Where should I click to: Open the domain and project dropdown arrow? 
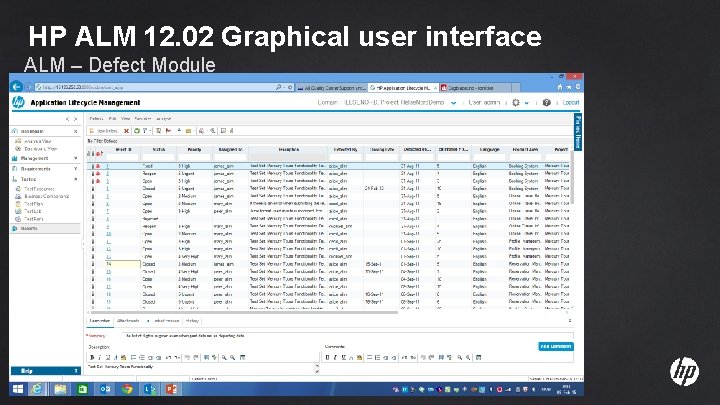pyautogui.click(x=454, y=103)
